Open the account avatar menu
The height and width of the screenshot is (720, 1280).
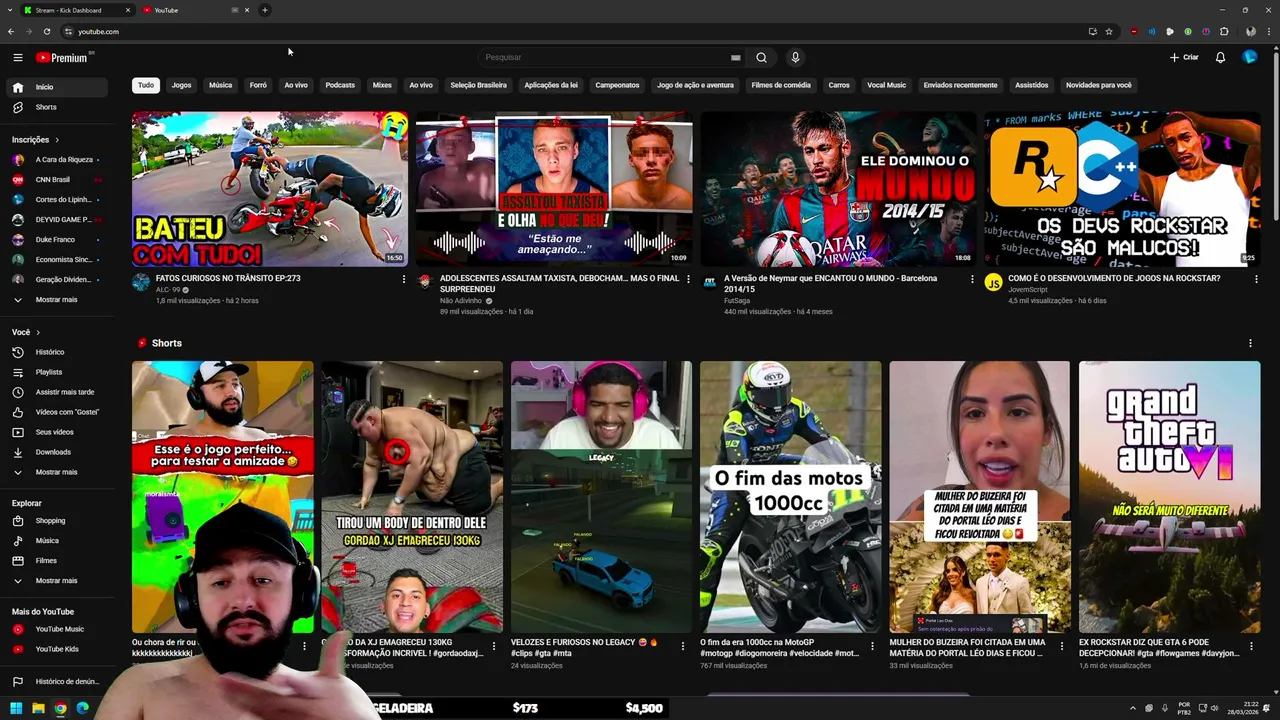1249,57
